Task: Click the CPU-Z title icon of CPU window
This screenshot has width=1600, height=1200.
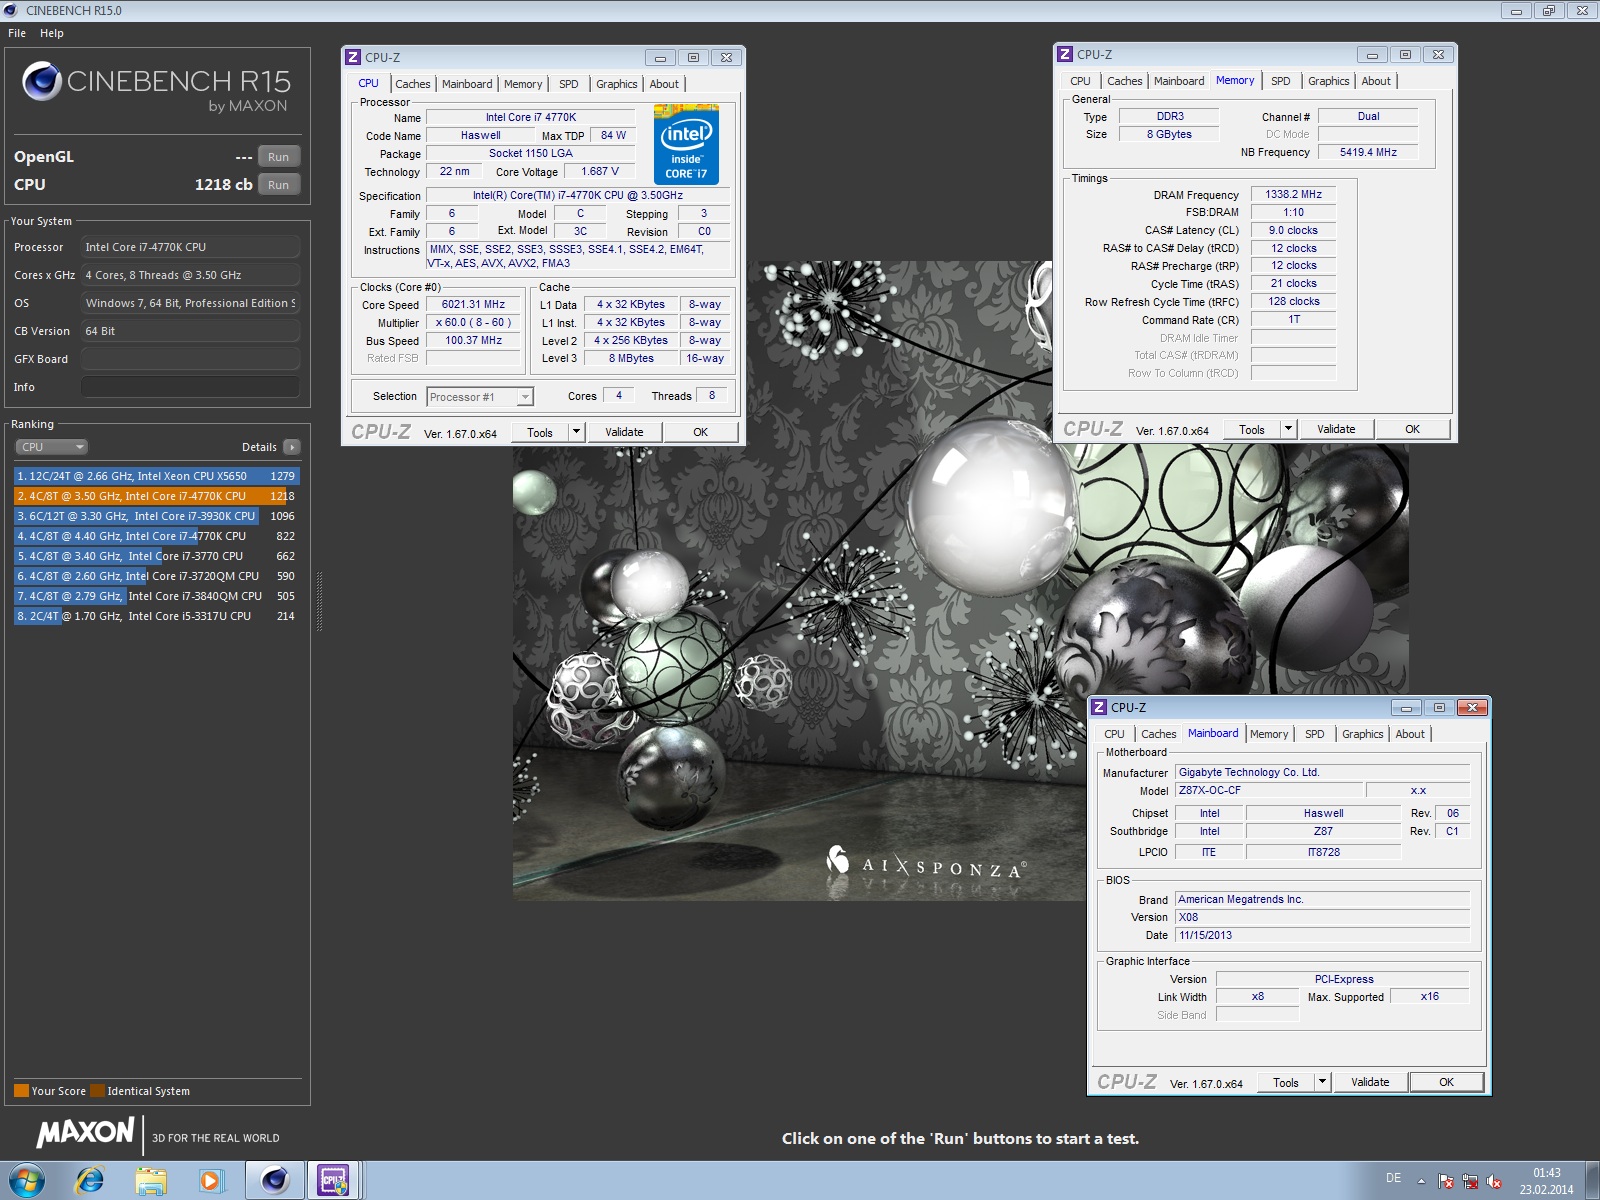Action: pos(353,57)
